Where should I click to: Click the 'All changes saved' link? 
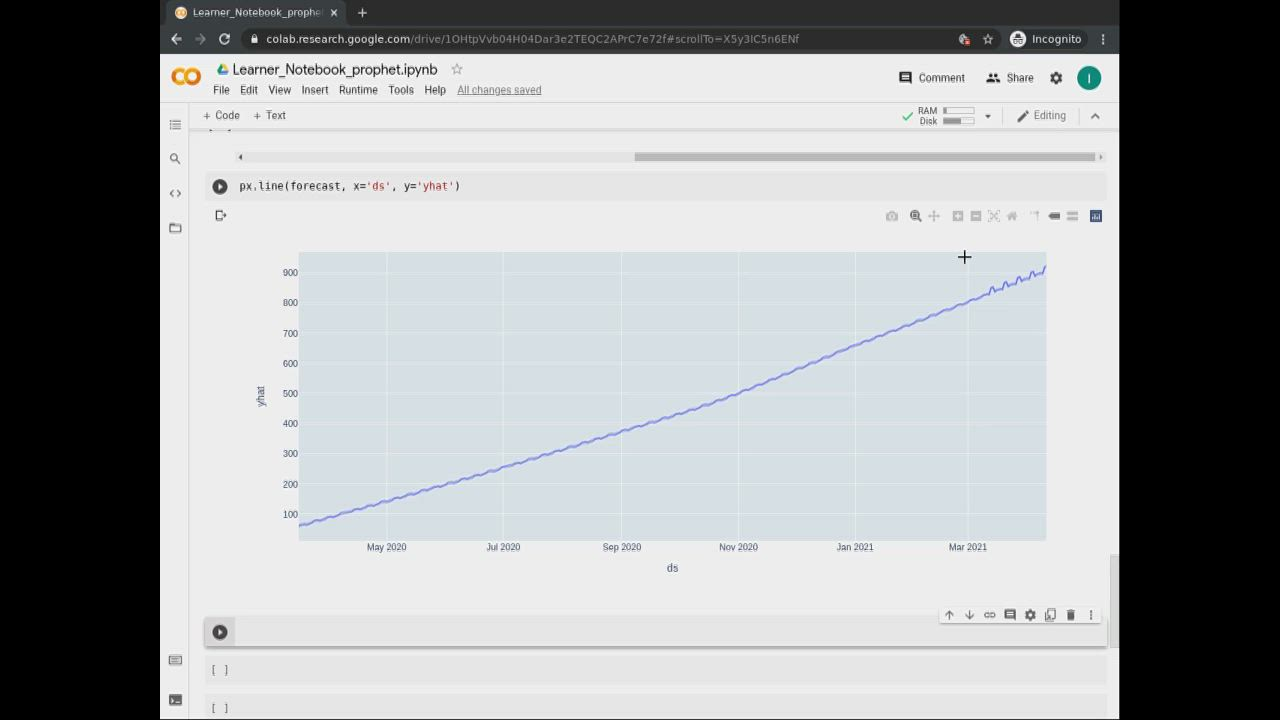click(499, 90)
